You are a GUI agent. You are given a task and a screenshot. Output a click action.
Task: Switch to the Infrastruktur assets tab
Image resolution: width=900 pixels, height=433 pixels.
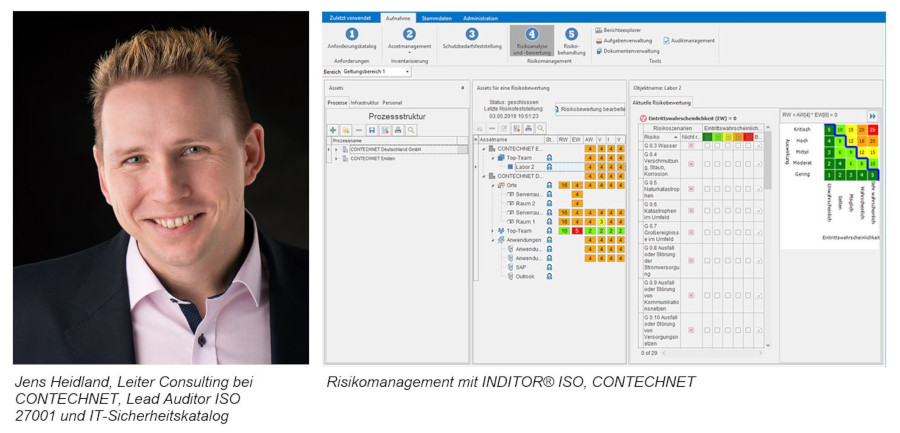[364, 102]
